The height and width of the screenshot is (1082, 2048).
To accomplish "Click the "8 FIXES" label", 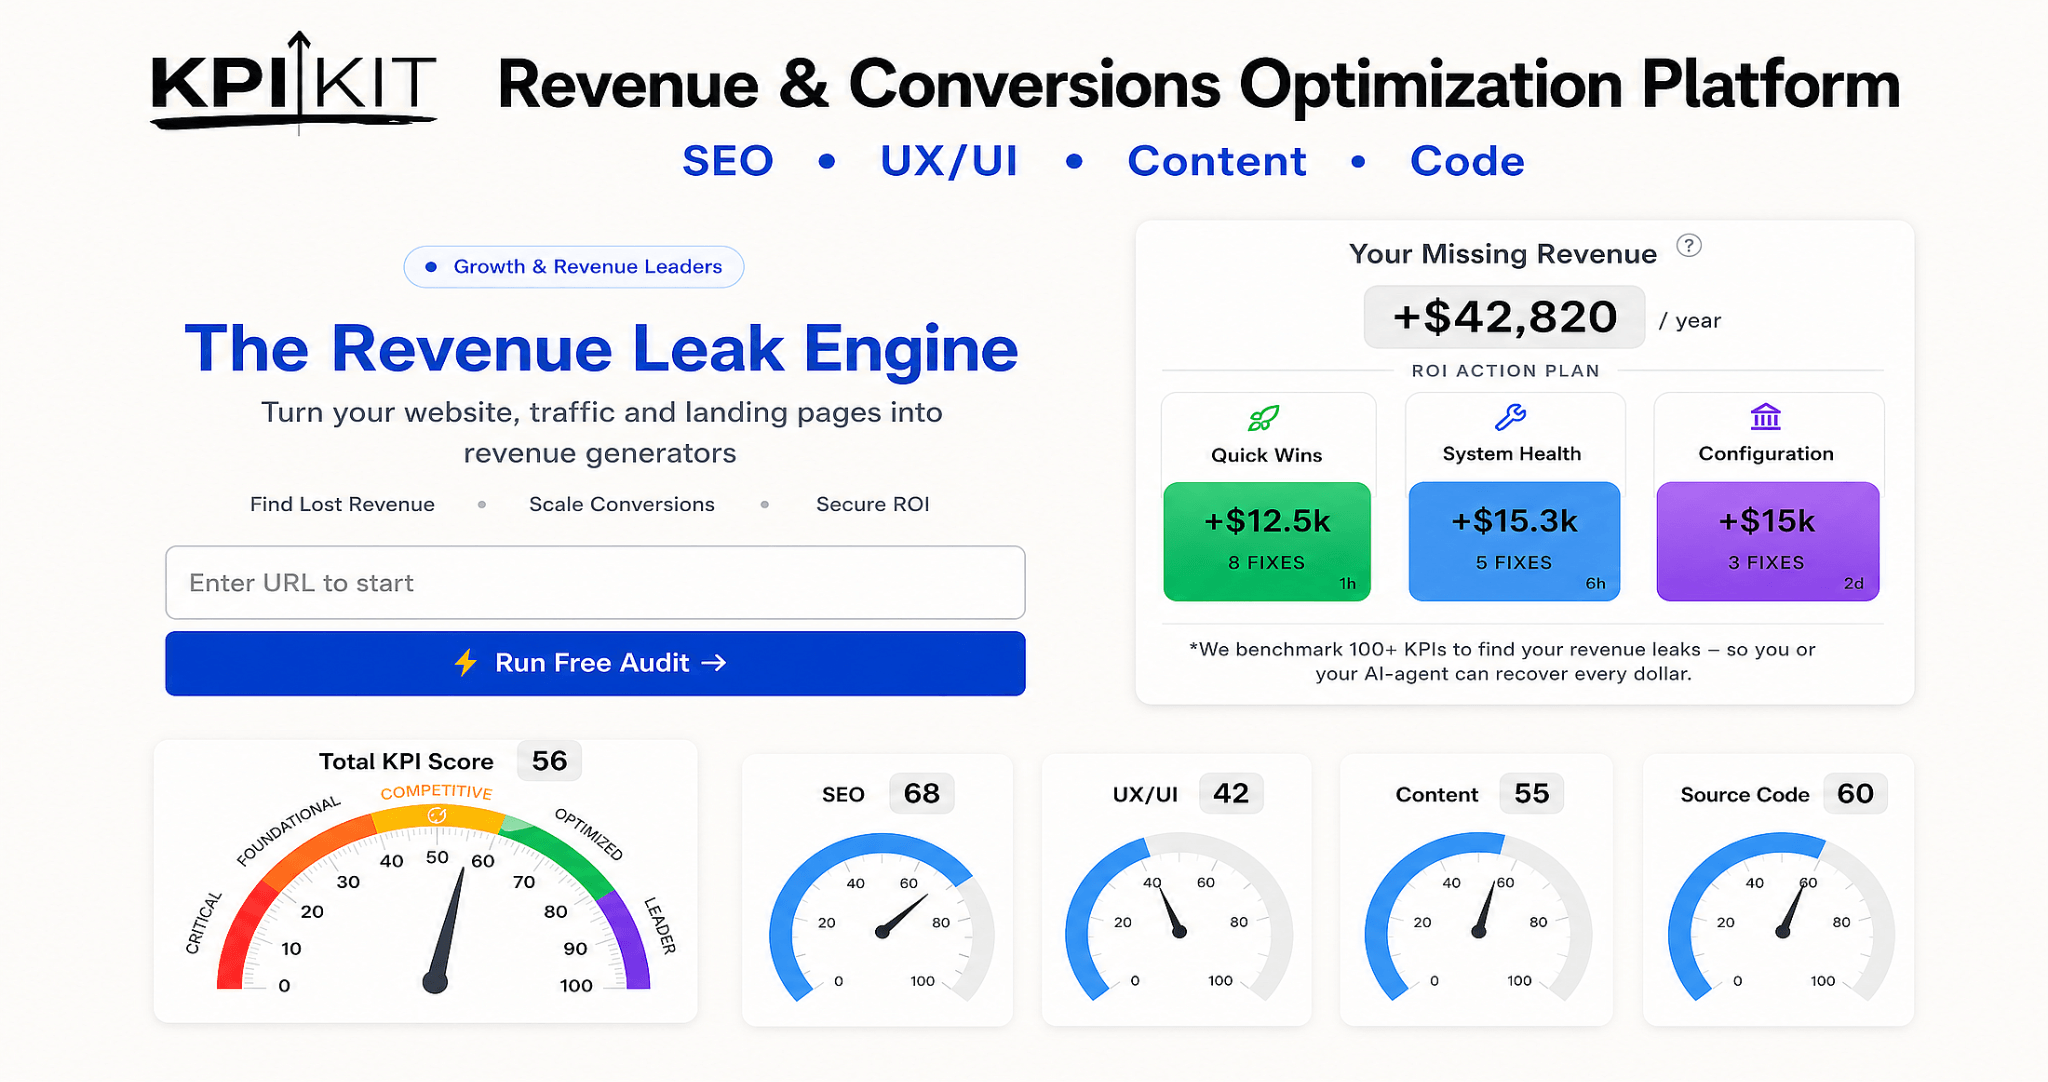I will (1266, 563).
